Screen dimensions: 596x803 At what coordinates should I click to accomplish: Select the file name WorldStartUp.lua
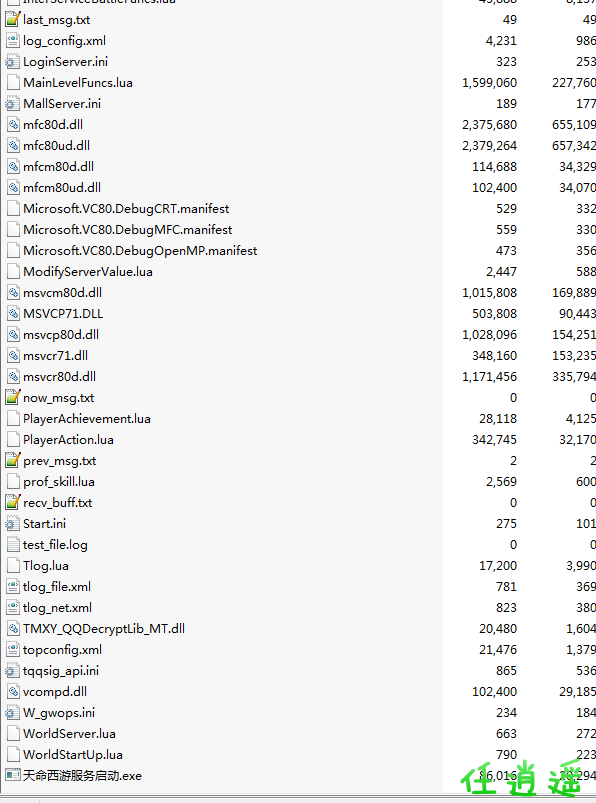73,754
